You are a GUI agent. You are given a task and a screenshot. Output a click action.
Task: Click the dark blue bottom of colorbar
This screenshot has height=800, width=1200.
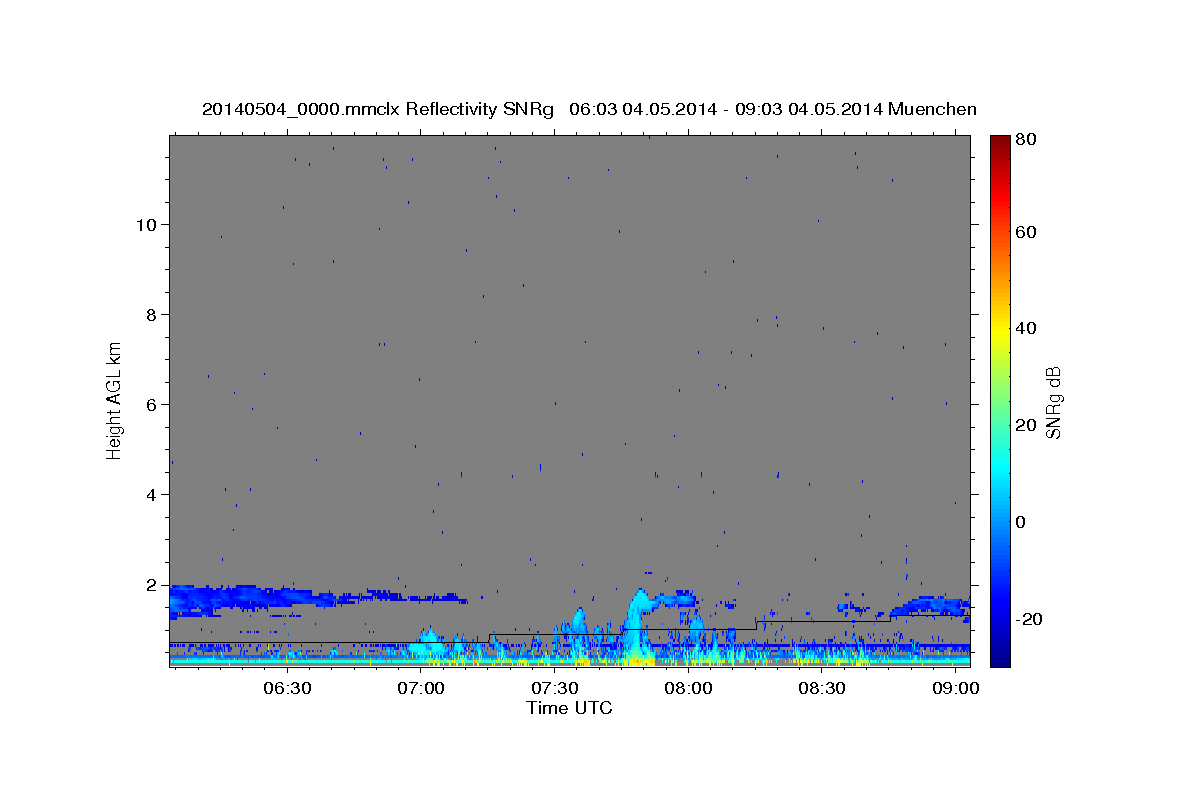tap(1000, 655)
